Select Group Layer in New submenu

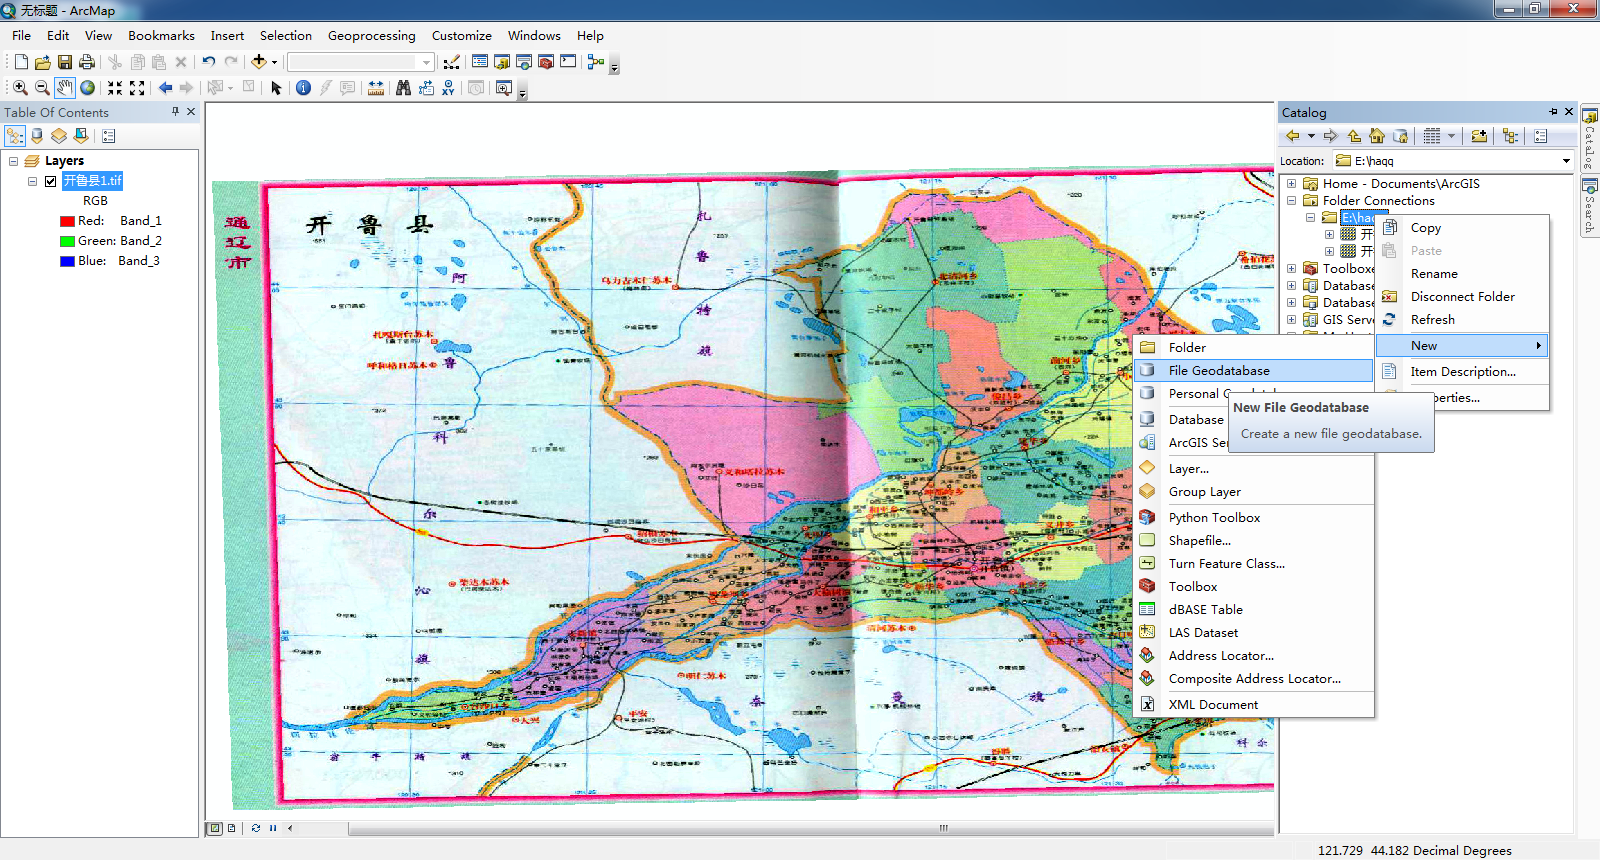[x=1254, y=492]
